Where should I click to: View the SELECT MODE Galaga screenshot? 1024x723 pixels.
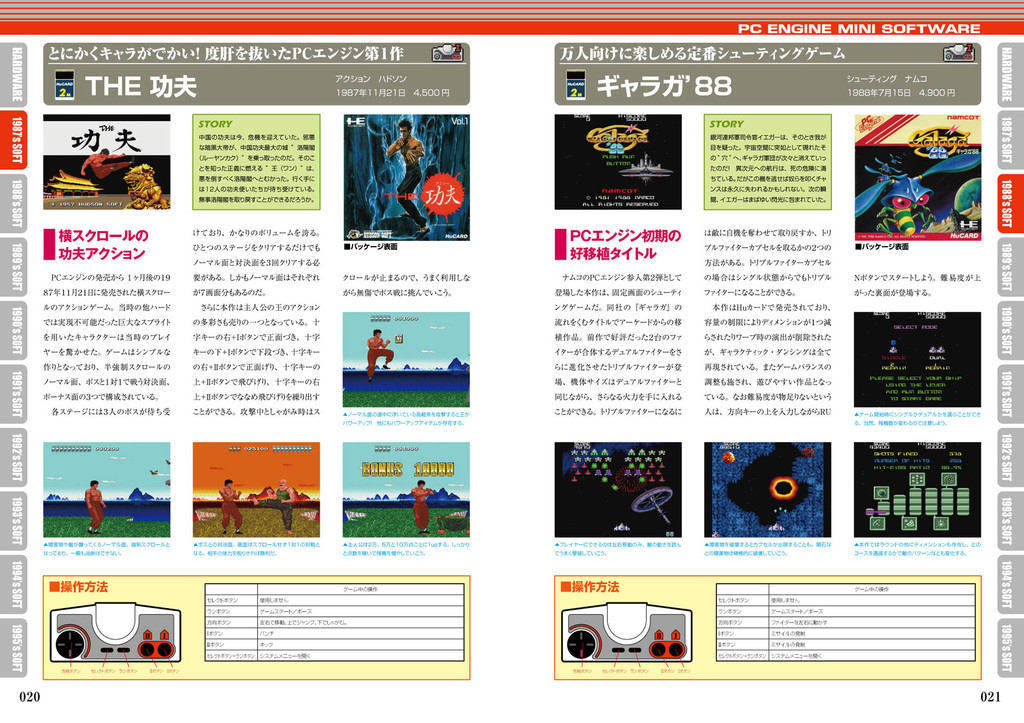917,359
